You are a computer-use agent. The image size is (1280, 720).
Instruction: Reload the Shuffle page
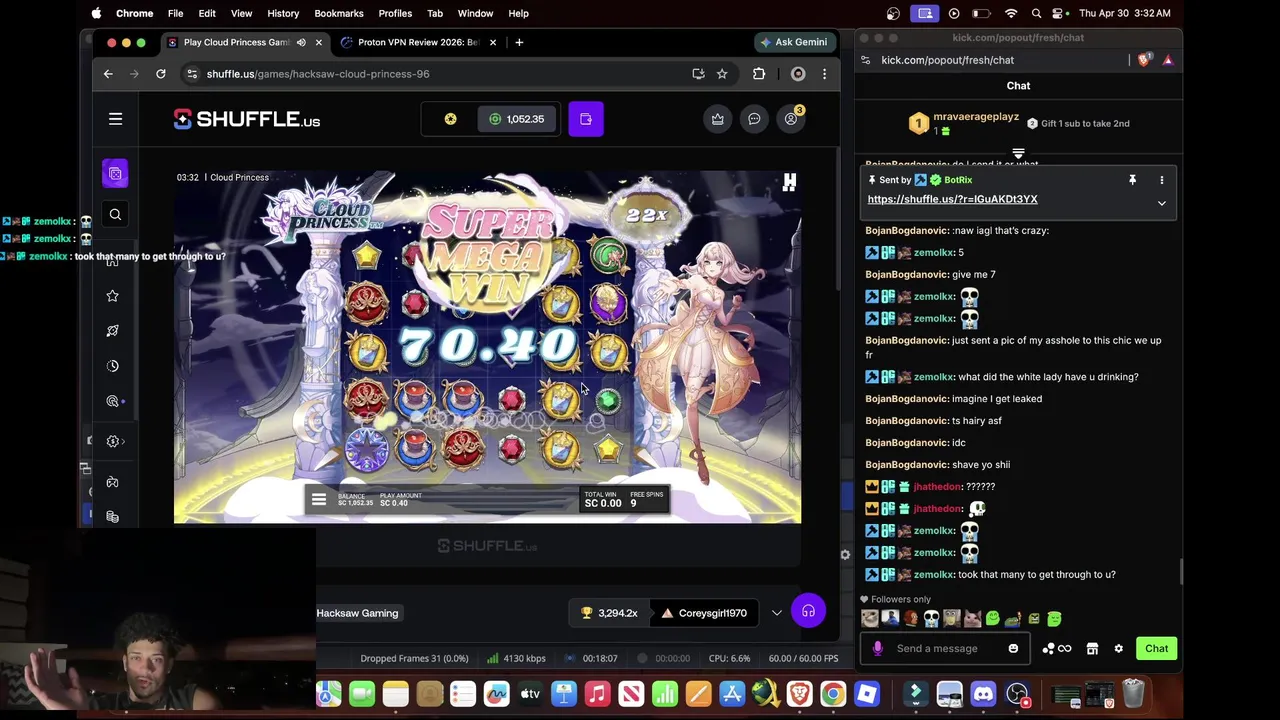(x=160, y=74)
